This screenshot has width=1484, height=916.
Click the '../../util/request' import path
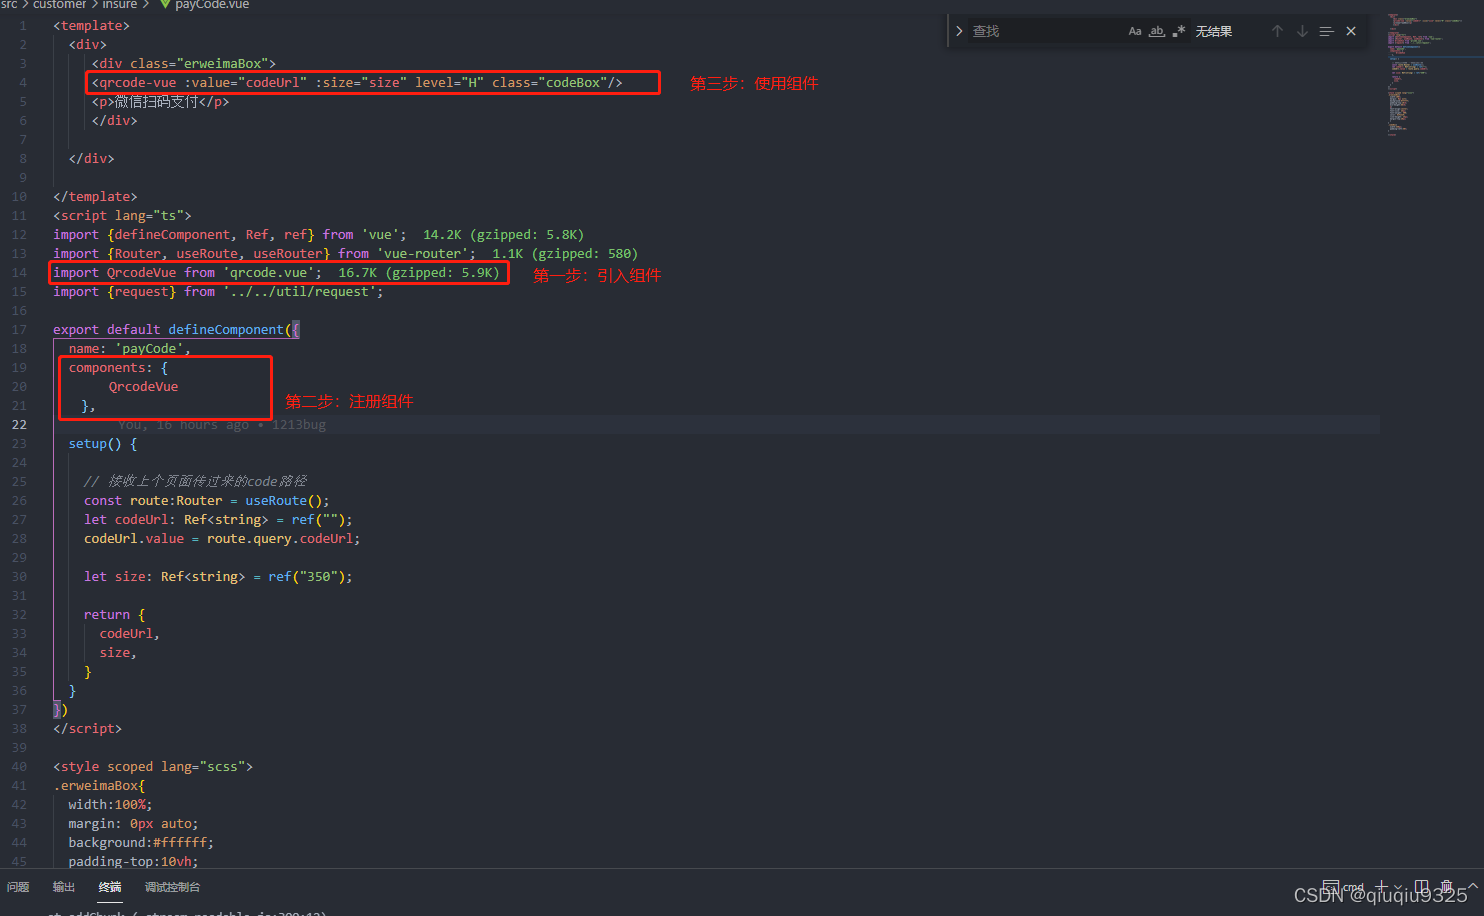(299, 291)
